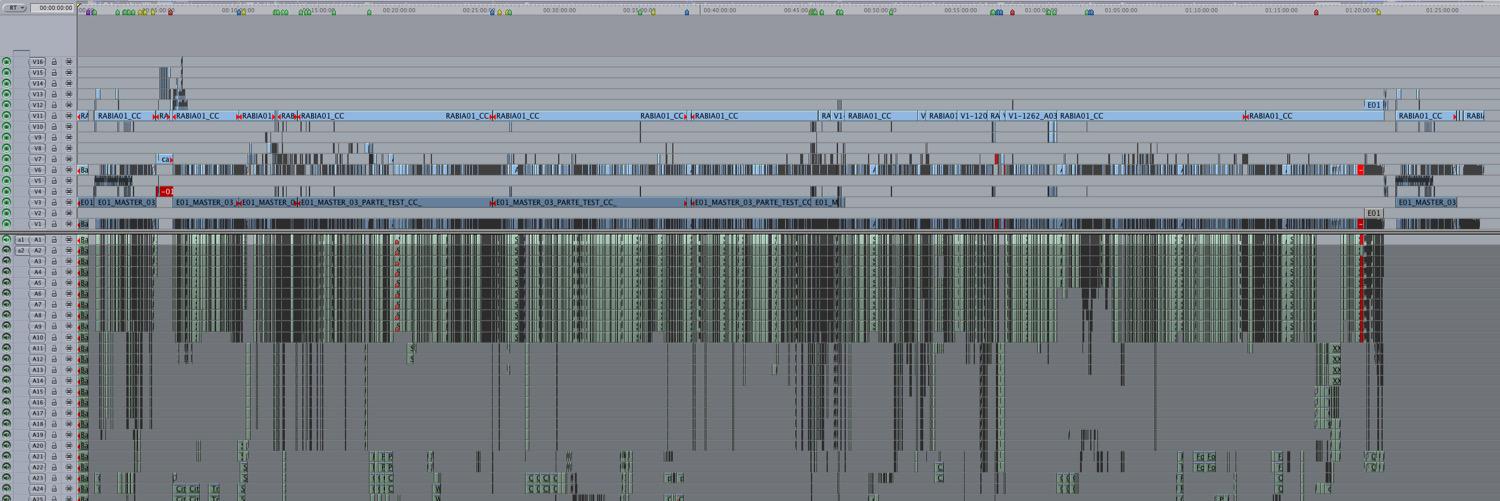
Task: Toggle Auto Select for audio track A15
Action: pyautogui.click(x=69, y=392)
